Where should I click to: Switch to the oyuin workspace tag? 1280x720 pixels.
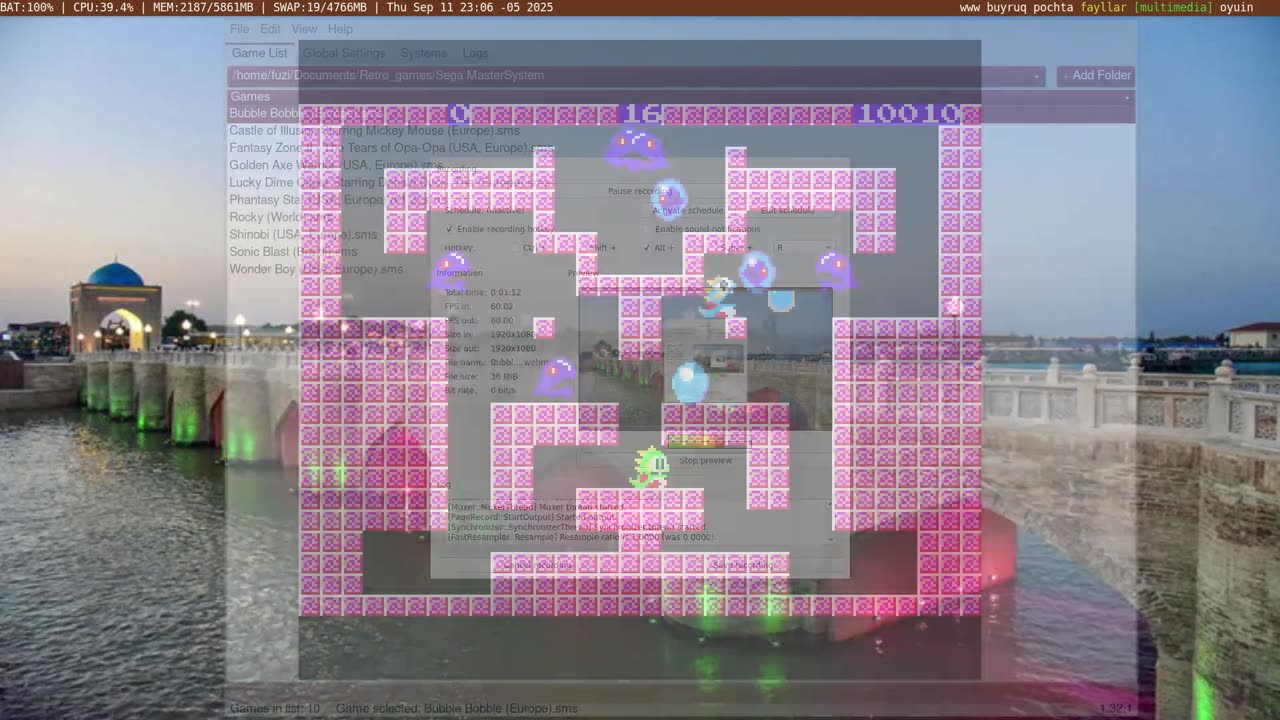point(1236,7)
